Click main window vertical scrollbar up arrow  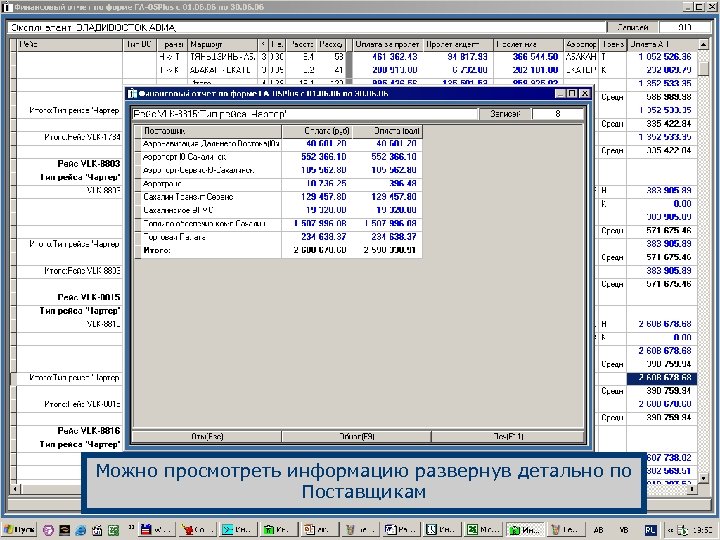point(703,45)
